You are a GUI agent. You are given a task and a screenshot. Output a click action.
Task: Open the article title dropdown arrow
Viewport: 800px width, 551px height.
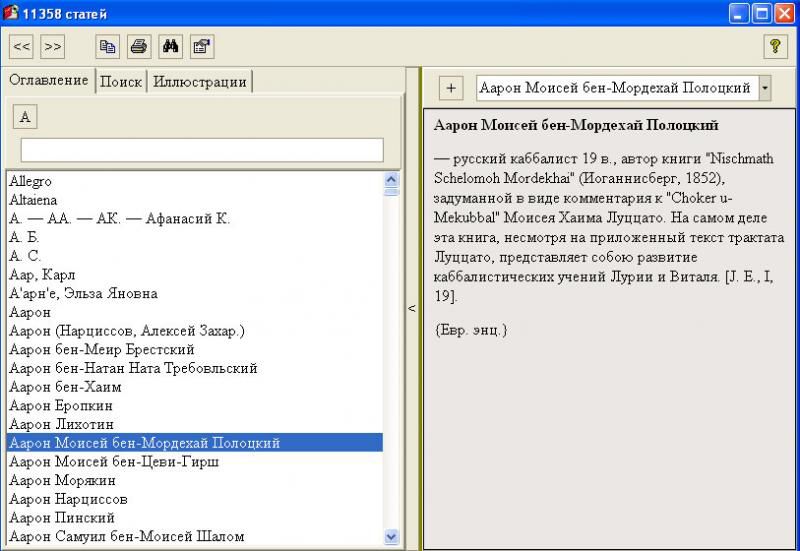(x=765, y=88)
